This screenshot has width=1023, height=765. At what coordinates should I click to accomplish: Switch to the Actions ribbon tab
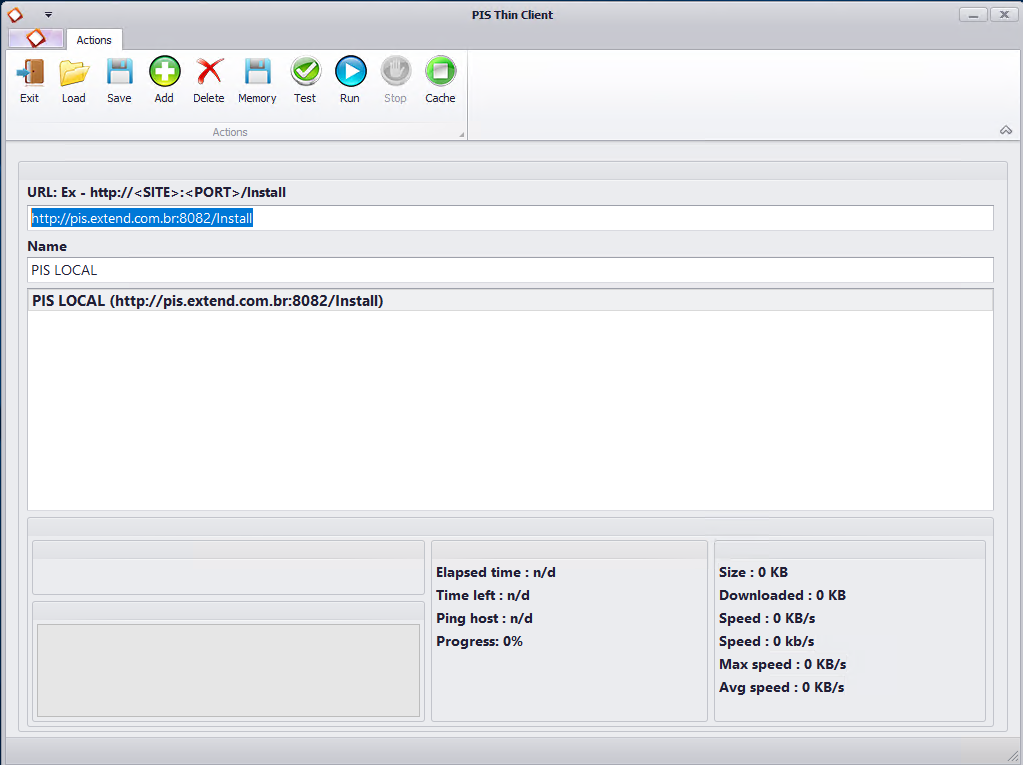[x=94, y=40]
